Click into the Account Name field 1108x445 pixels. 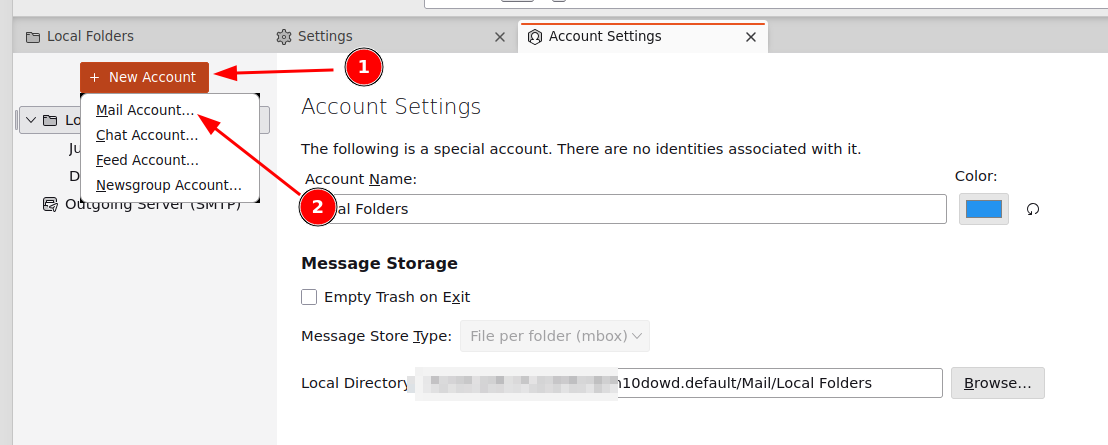[x=624, y=209]
